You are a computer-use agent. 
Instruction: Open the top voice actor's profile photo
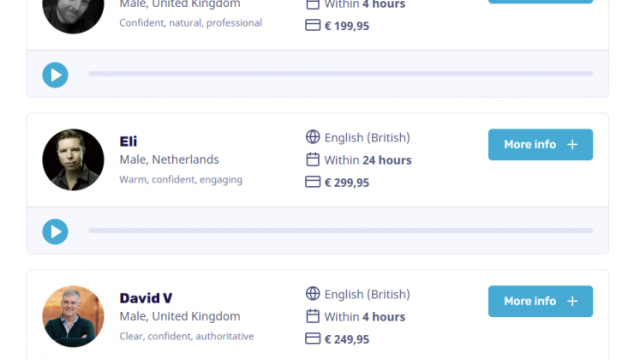point(73,12)
